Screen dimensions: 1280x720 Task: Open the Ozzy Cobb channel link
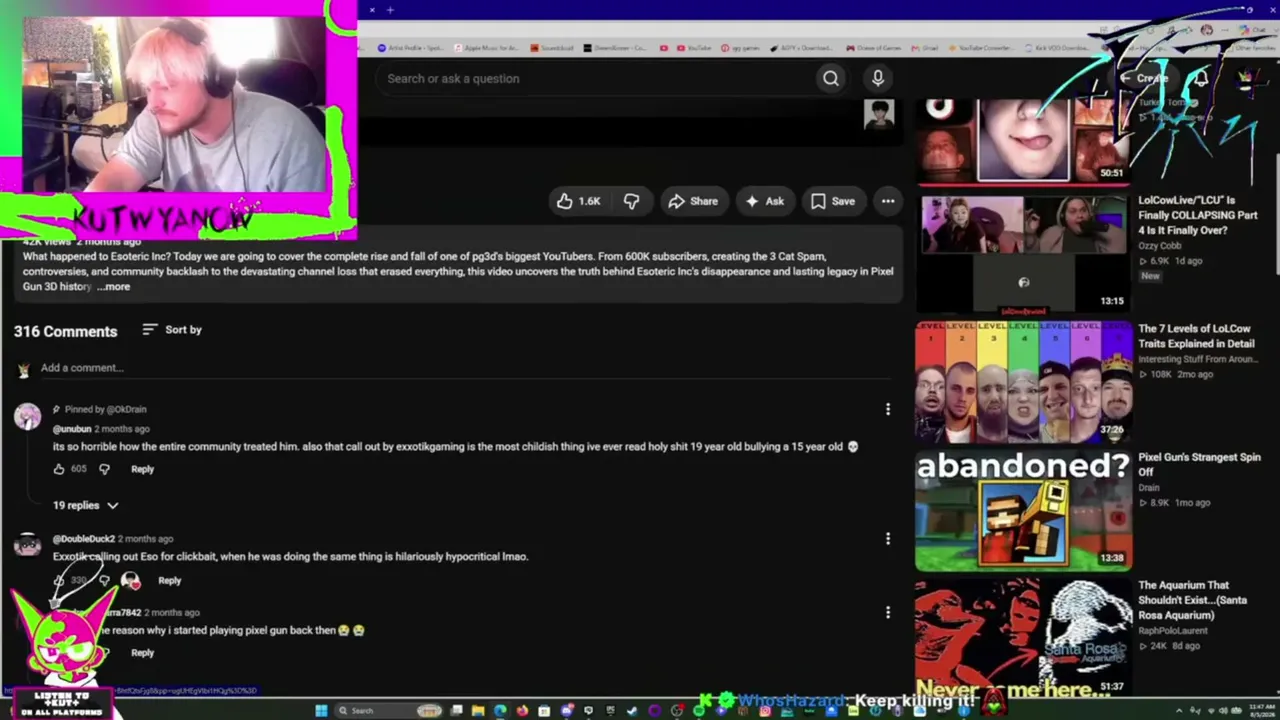click(1161, 246)
